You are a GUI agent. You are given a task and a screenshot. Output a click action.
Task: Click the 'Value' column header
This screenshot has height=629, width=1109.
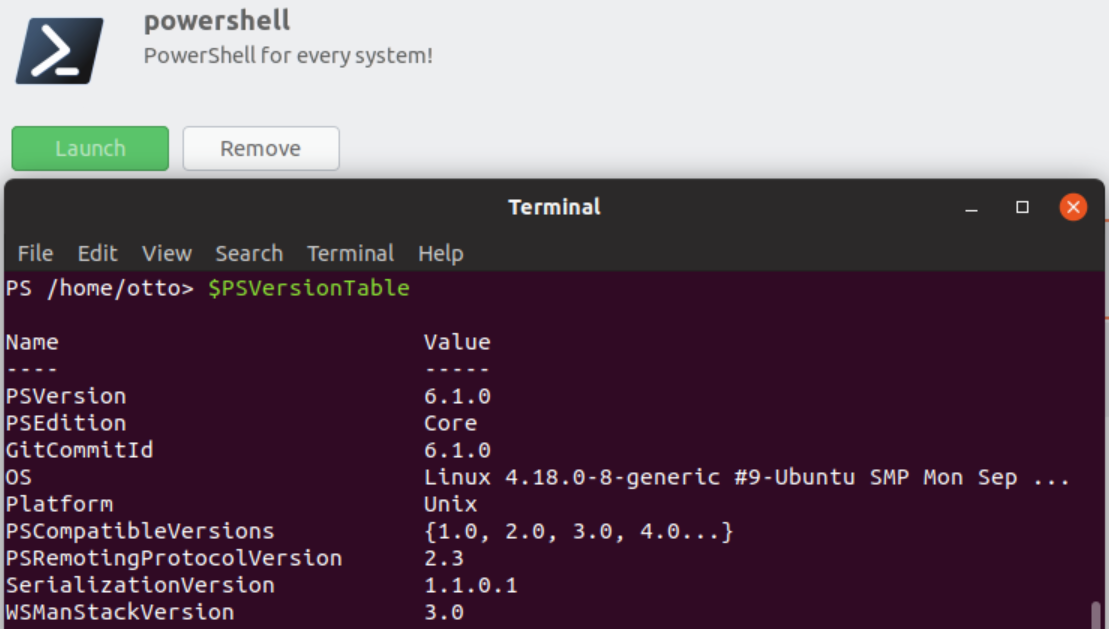457,342
